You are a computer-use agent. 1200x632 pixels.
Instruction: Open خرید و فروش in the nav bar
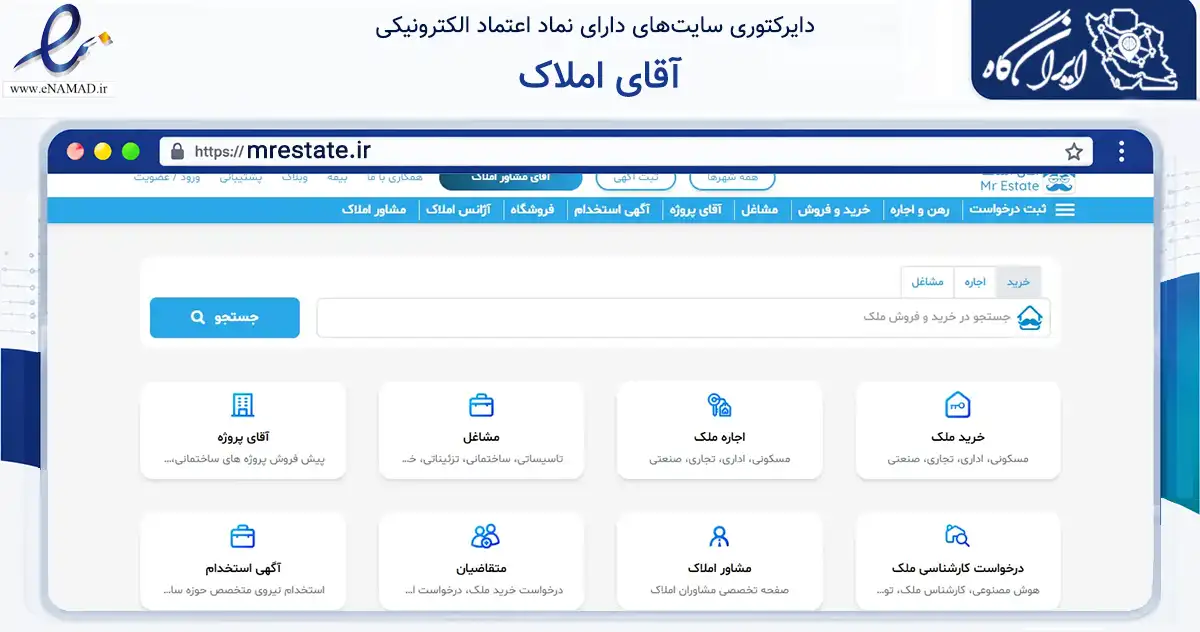[x=834, y=210]
